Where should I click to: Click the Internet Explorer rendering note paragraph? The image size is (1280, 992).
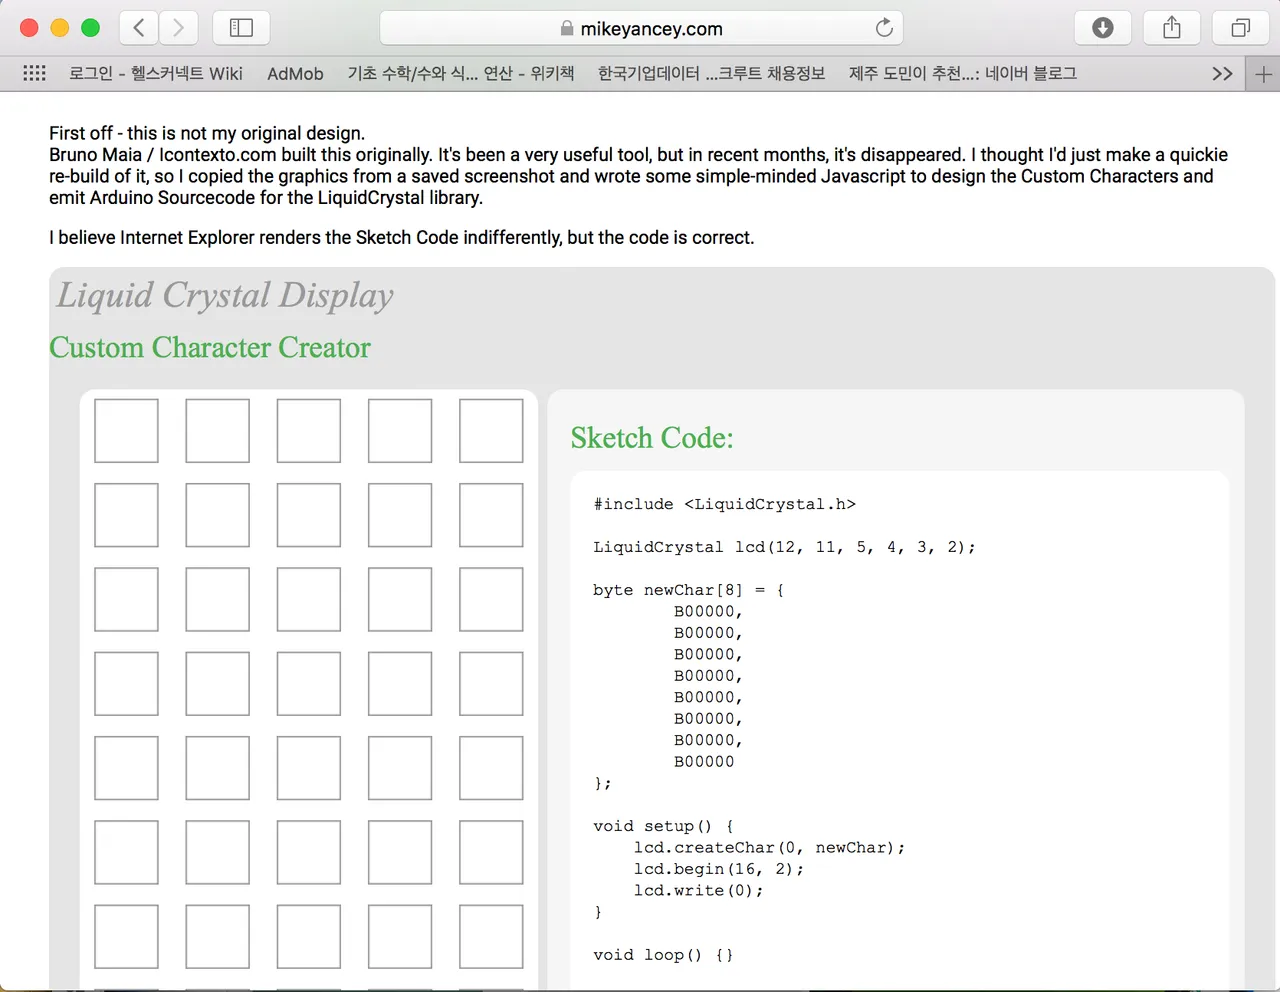point(402,238)
